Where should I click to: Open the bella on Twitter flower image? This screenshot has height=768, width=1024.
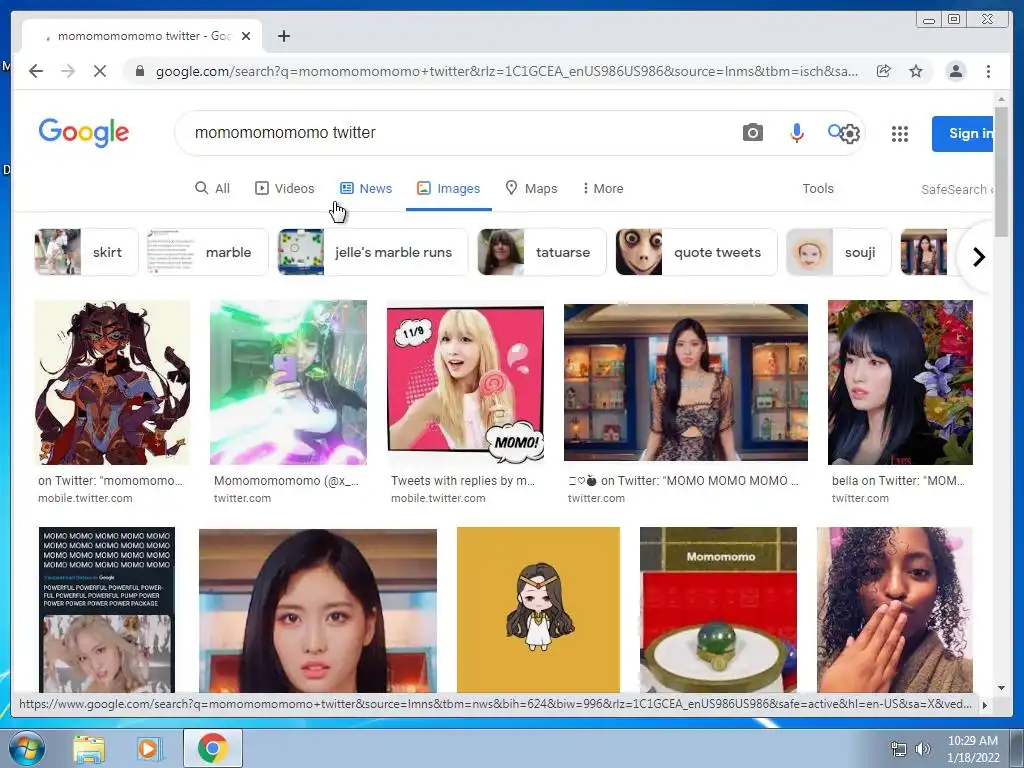click(x=900, y=383)
